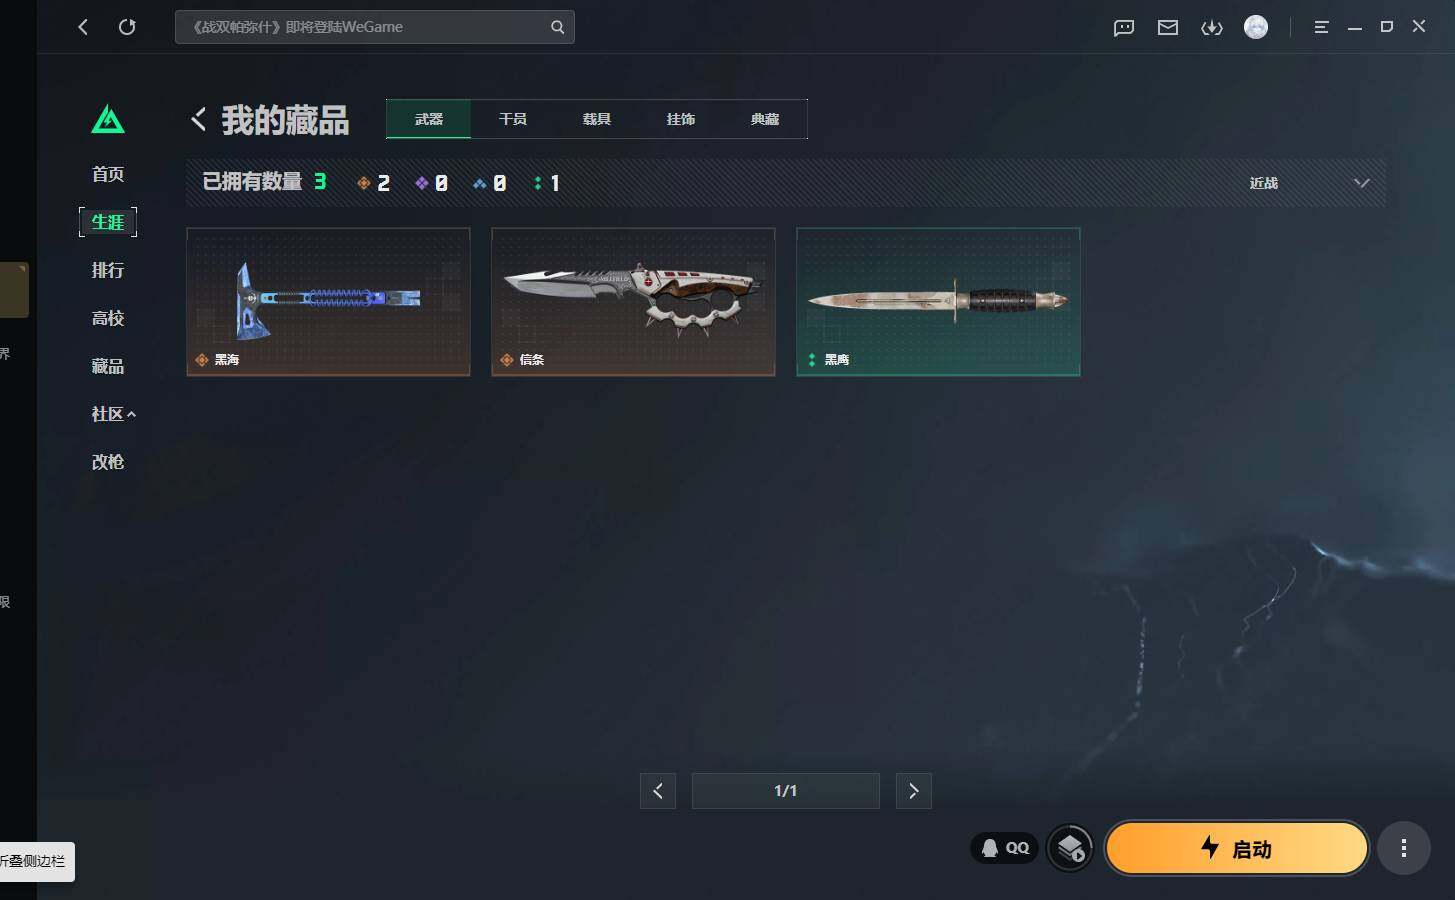This screenshot has width=1455, height=900.
Task: Open 高校 in the sidebar
Action: pos(108,318)
